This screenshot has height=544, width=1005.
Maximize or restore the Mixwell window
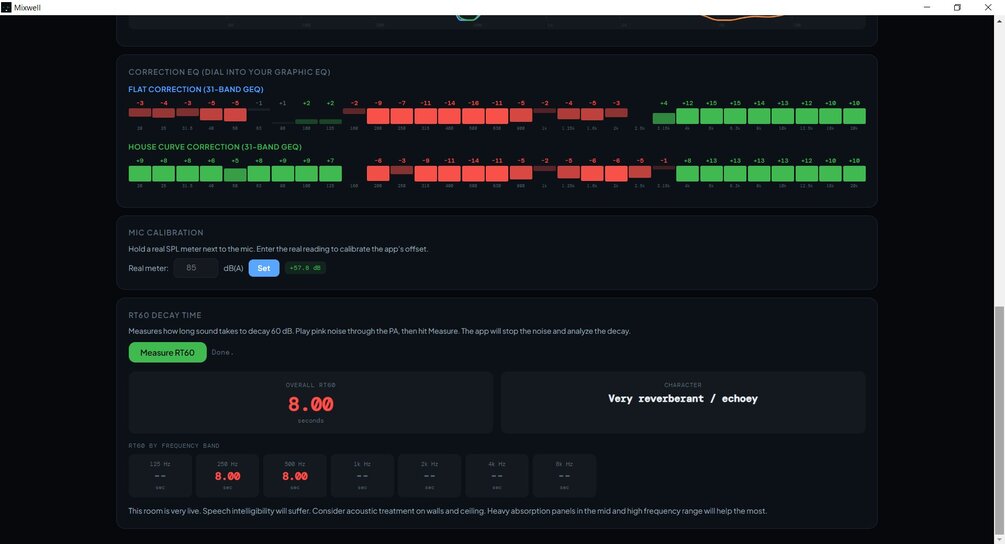pos(957,7)
